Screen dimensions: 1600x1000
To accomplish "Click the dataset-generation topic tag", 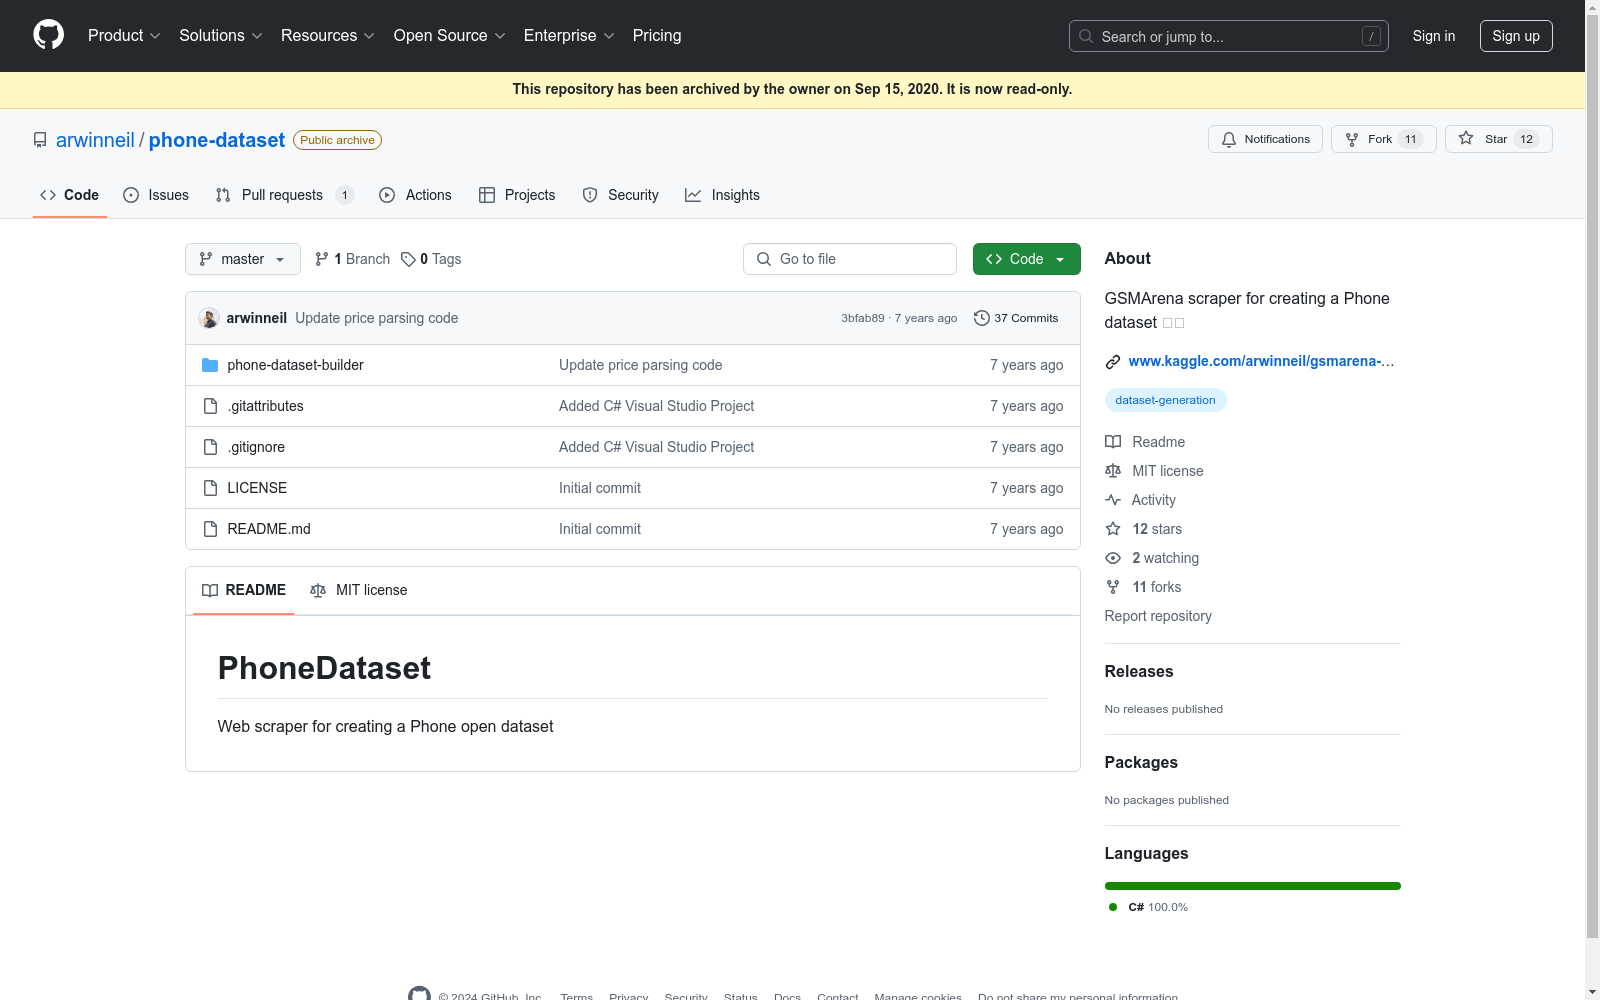I will point(1165,400).
